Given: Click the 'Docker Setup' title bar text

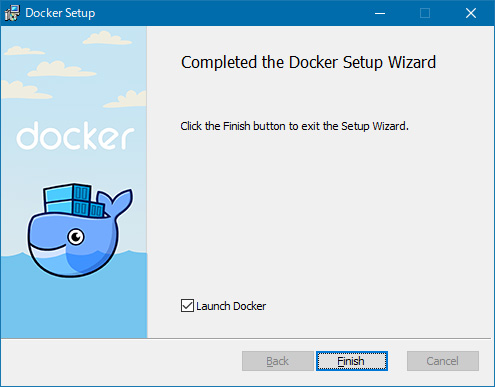Looking at the screenshot, I should coord(60,13).
